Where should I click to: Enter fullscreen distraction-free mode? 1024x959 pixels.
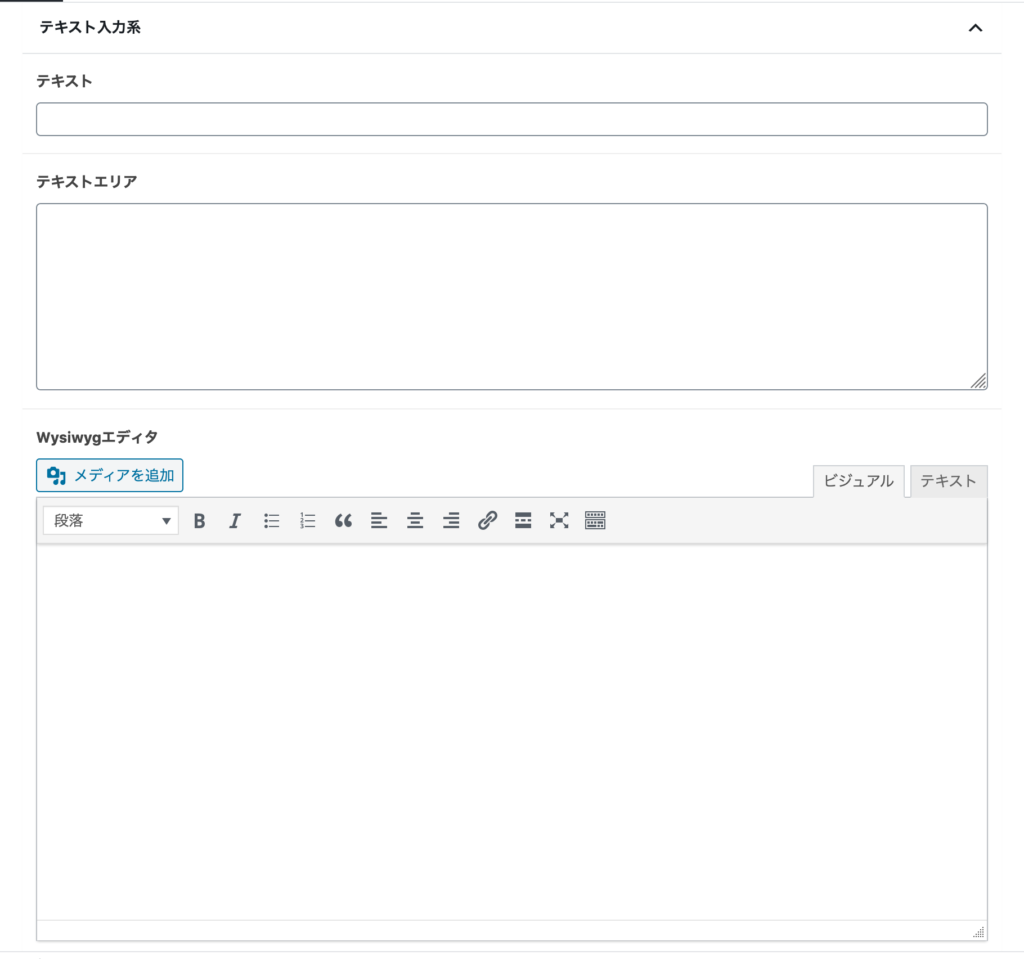(x=559, y=521)
